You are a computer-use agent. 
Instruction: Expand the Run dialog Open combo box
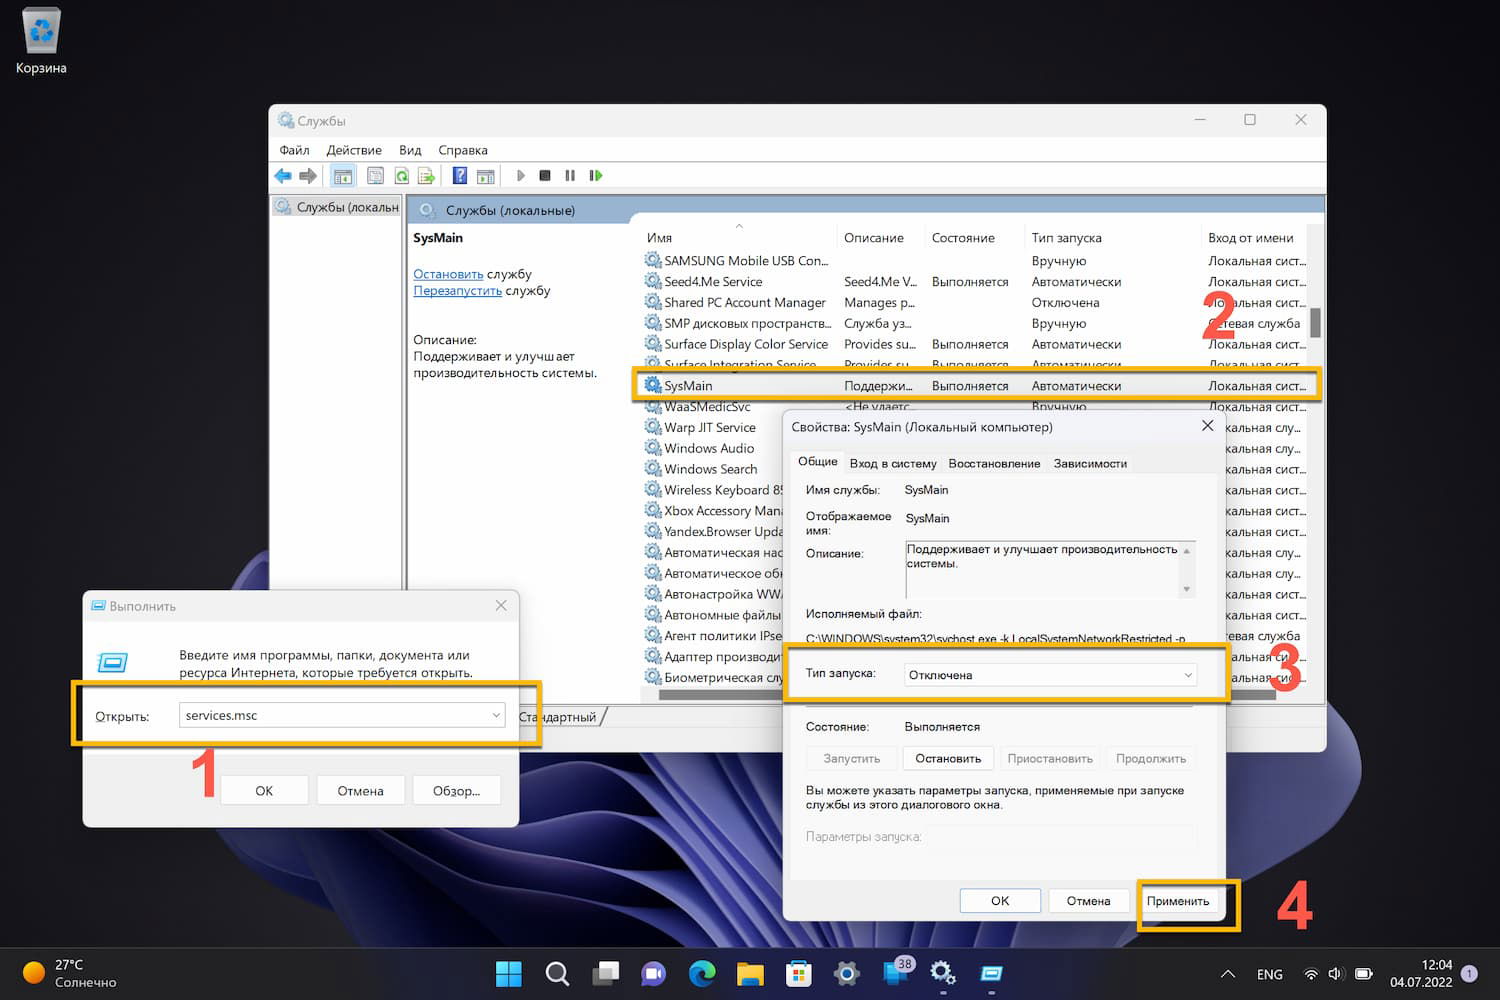pyautogui.click(x=496, y=715)
